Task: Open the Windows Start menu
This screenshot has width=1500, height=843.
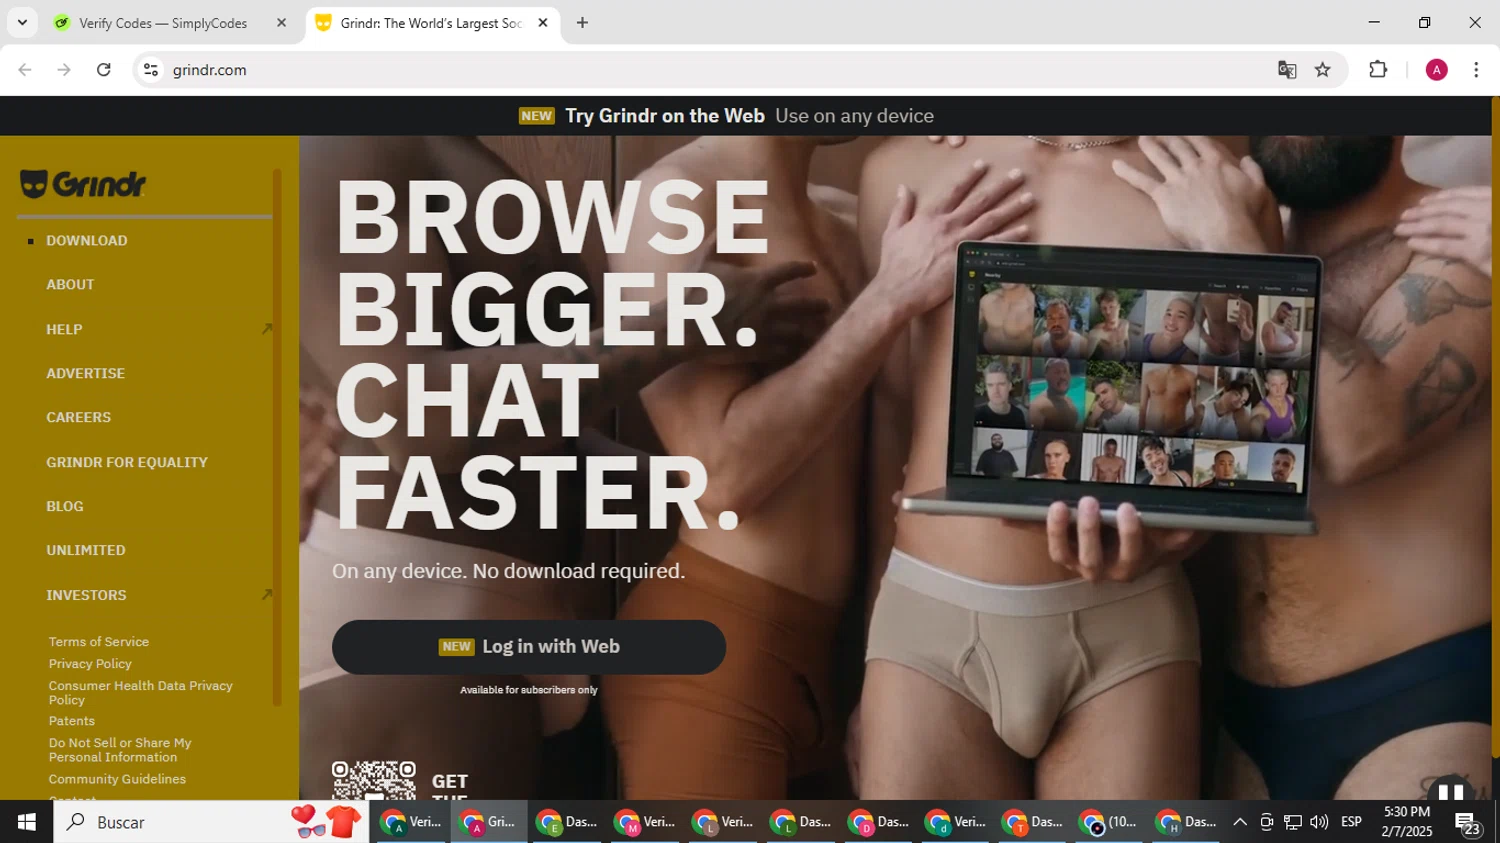Action: coord(26,822)
